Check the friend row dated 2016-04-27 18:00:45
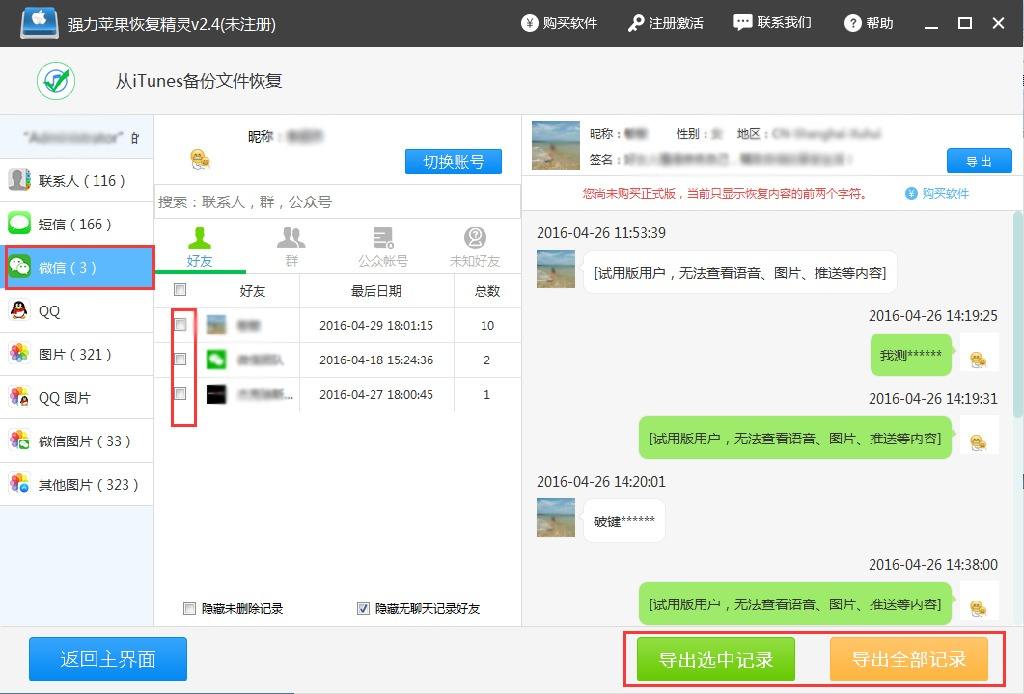The width and height of the screenshot is (1024, 694). (x=181, y=393)
